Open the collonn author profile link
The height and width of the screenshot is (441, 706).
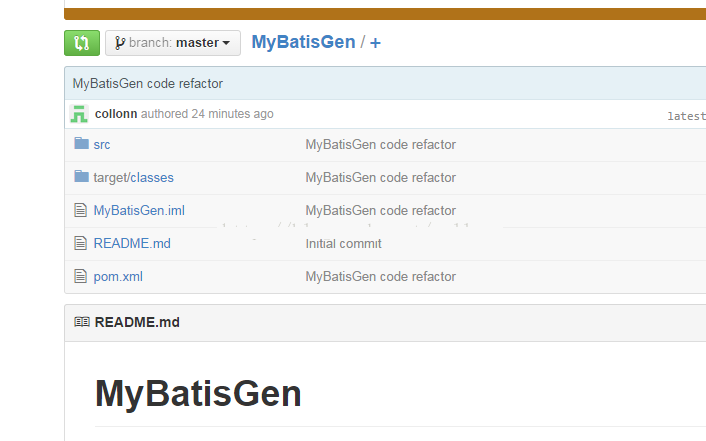pyautogui.click(x=116, y=114)
